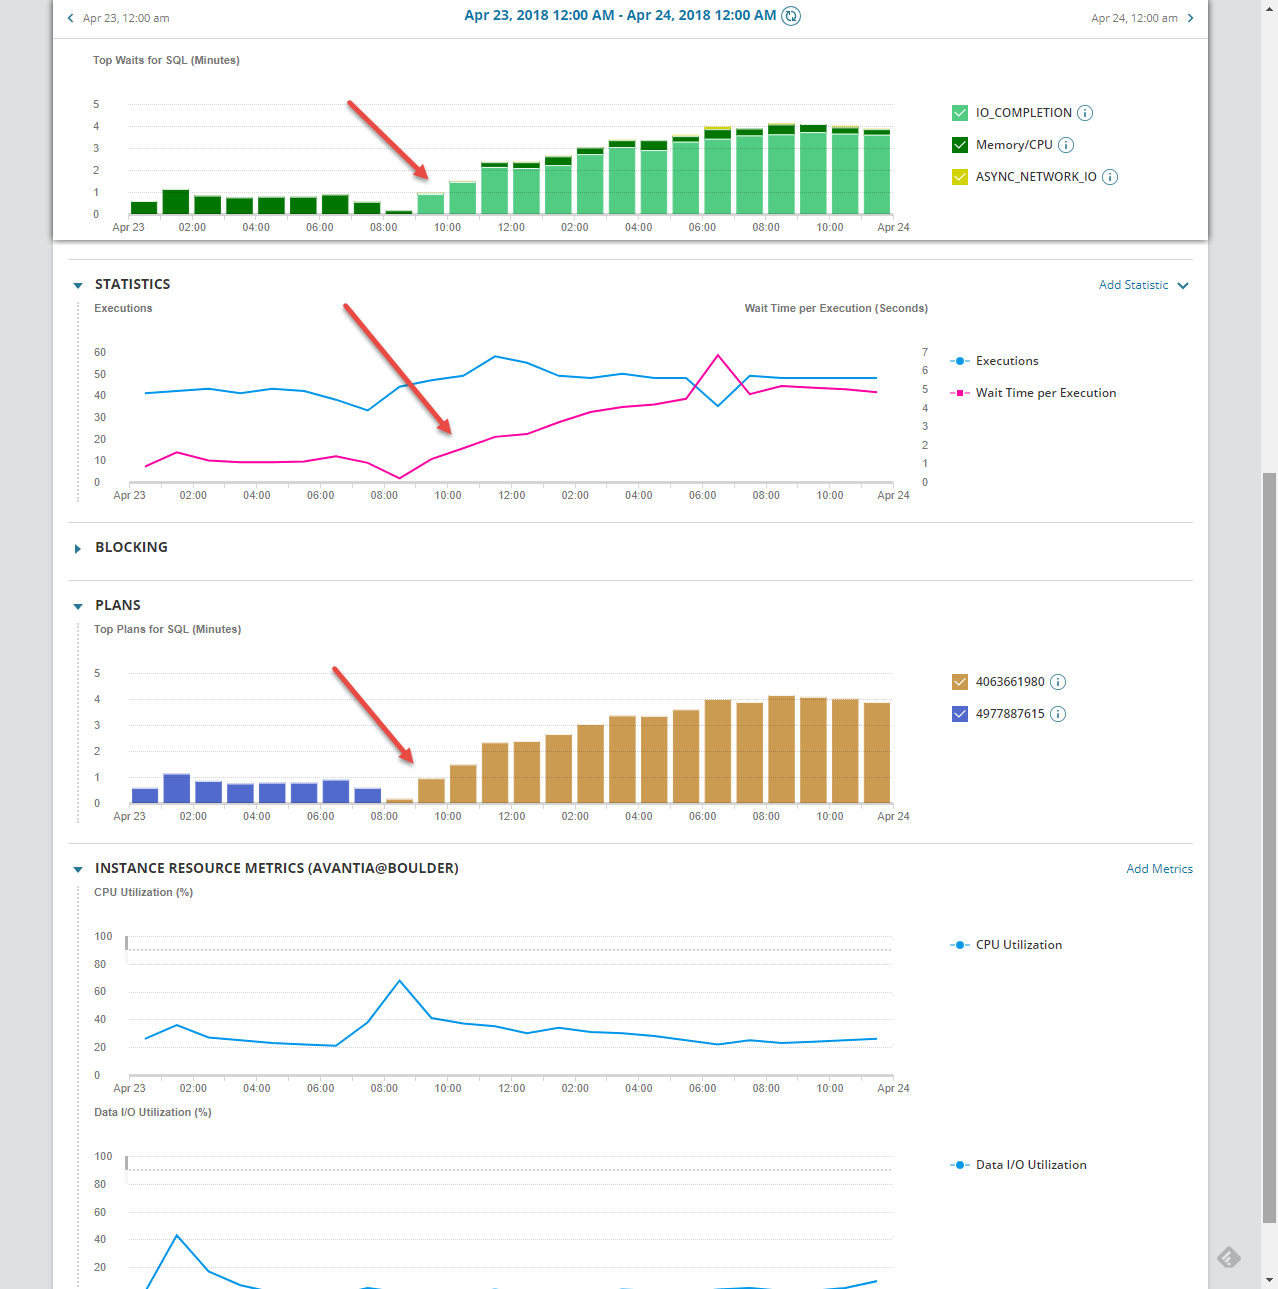Click the Wait Time per Execution axis label
This screenshot has width=1278, height=1289.
click(x=836, y=308)
